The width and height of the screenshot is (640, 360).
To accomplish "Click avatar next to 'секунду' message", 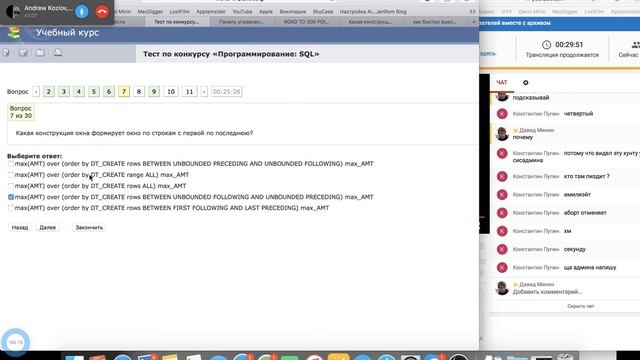I will click(x=502, y=249).
